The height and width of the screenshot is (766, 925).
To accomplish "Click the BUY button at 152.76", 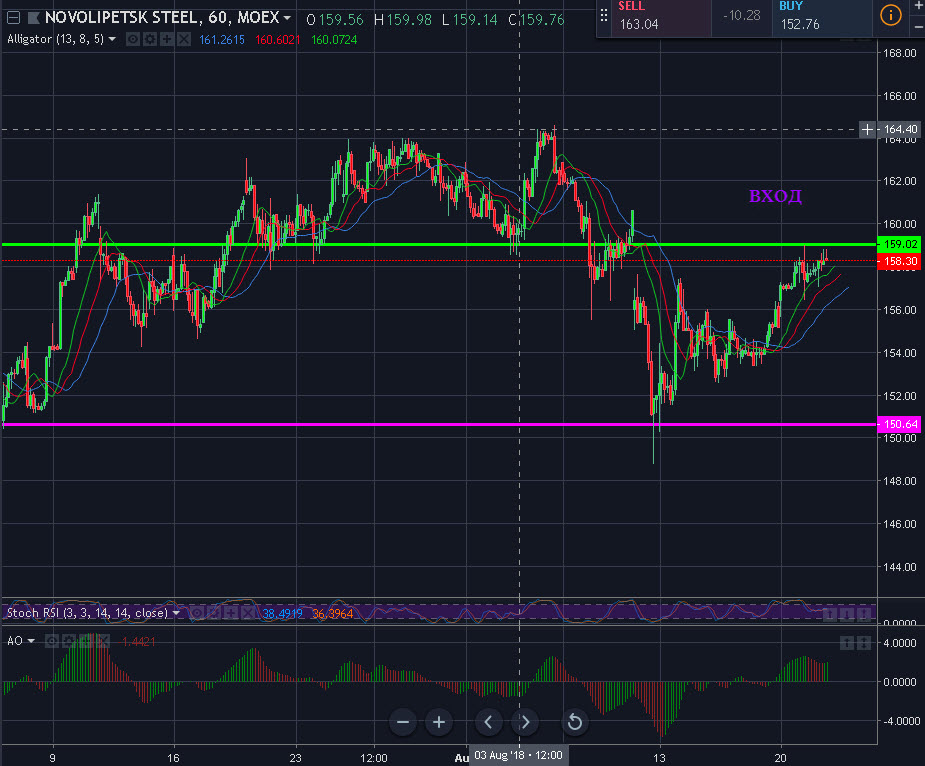I will click(x=821, y=17).
